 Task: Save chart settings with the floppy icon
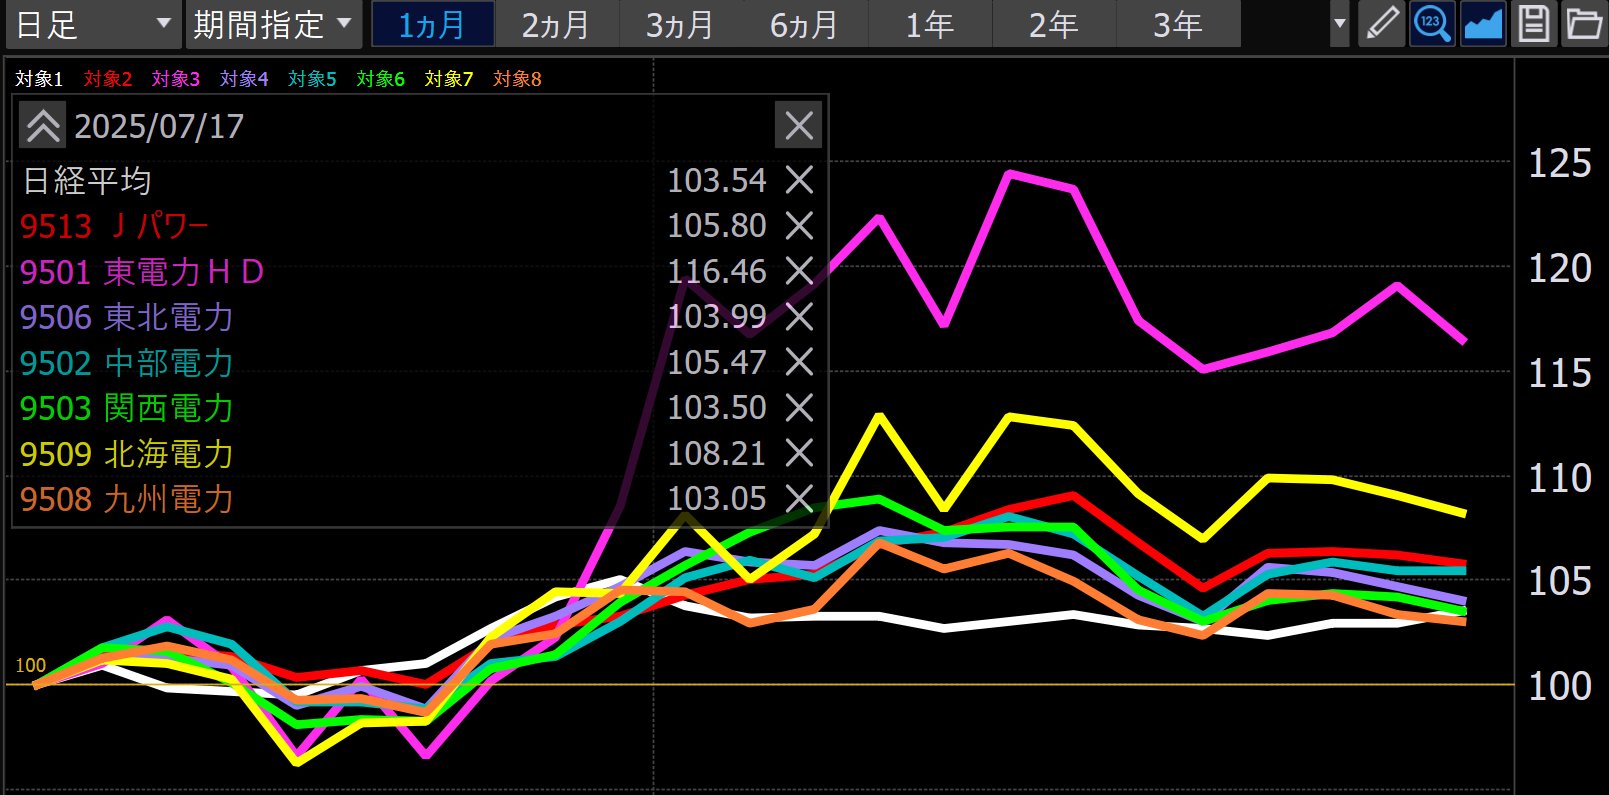coord(1533,24)
